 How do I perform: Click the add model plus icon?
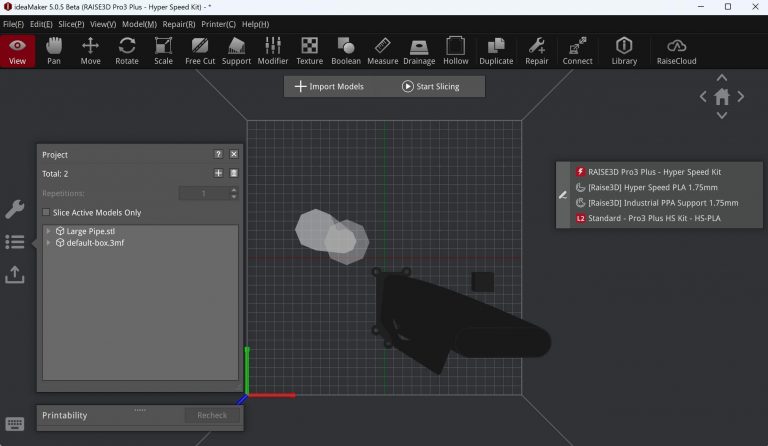[x=218, y=173]
